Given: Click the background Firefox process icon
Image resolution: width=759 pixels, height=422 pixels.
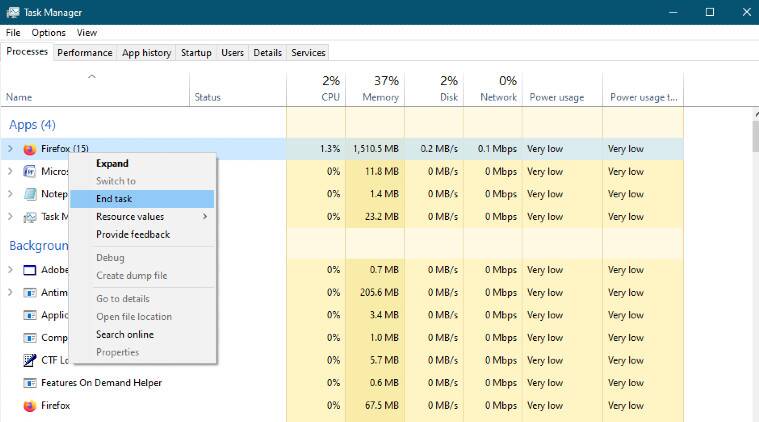Looking at the screenshot, I should click(29, 406).
